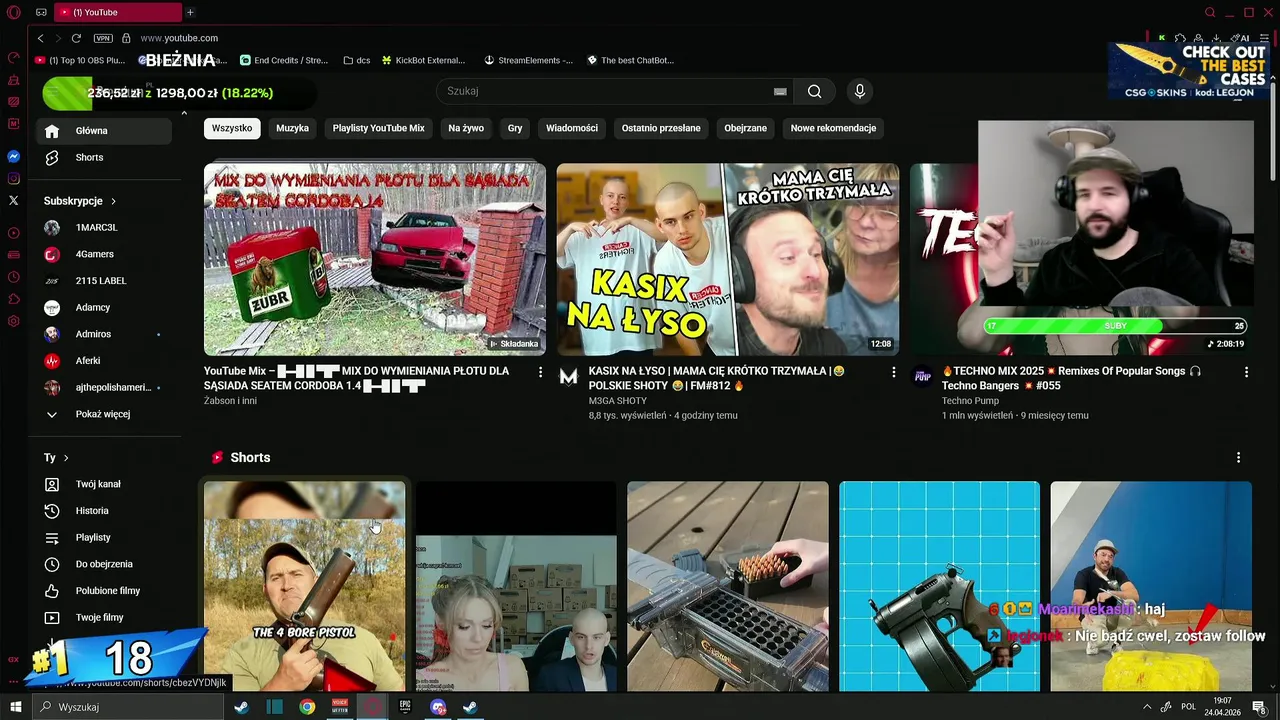
Task: Open the 1MARC3L subscription channel
Action: (105, 228)
